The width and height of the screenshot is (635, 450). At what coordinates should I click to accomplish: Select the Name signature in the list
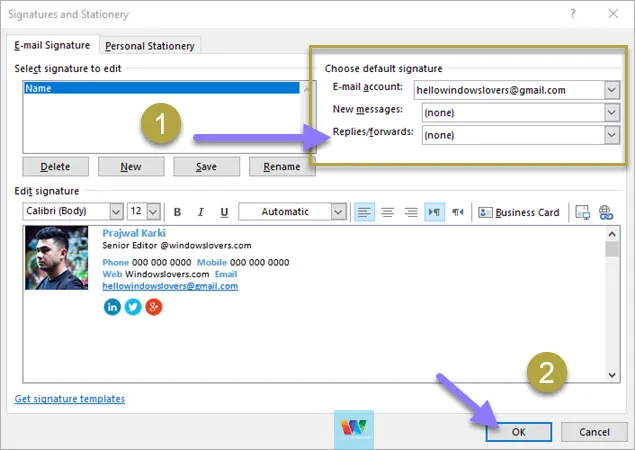pyautogui.click(x=160, y=88)
